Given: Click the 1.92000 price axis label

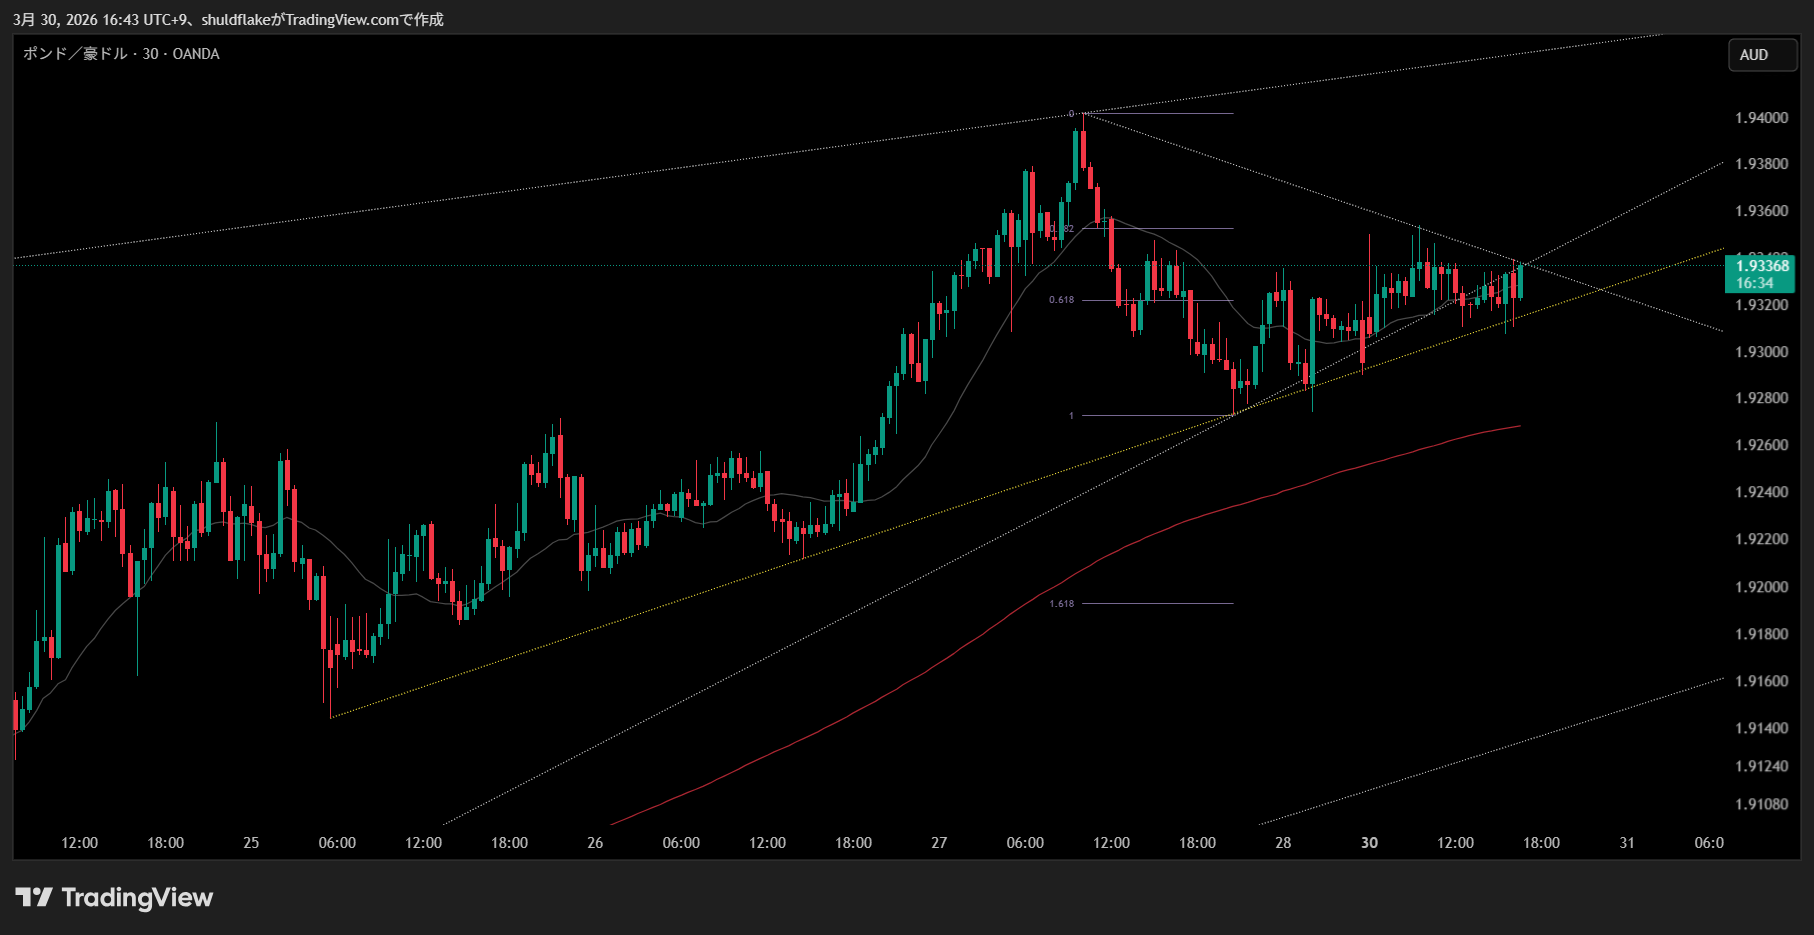Looking at the screenshot, I should pyautogui.click(x=1761, y=587).
